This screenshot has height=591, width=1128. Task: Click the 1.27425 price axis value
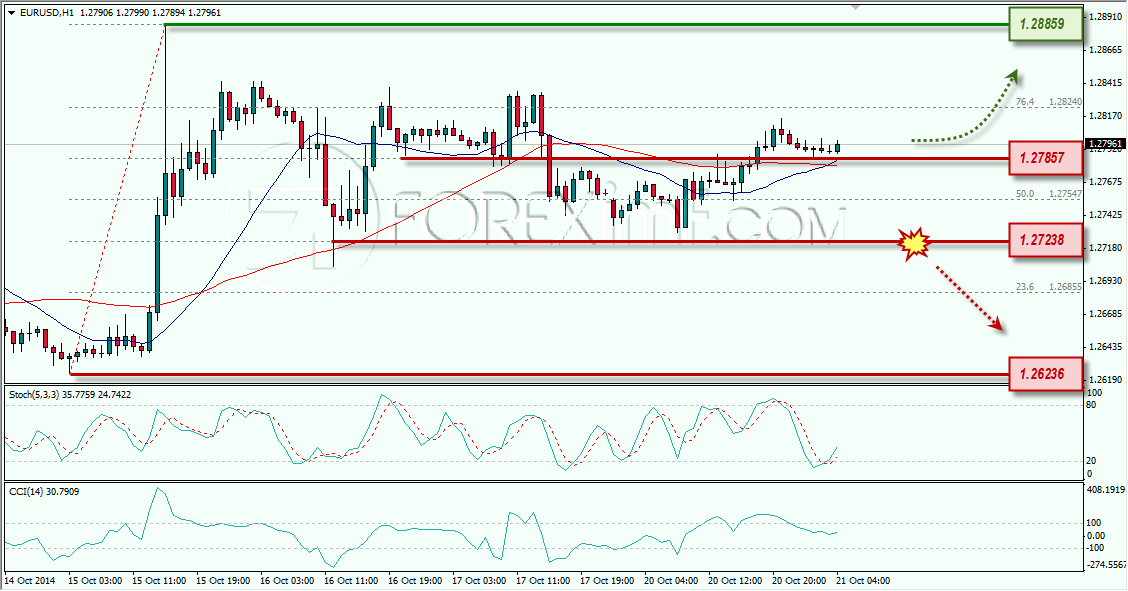pyautogui.click(x=1106, y=215)
